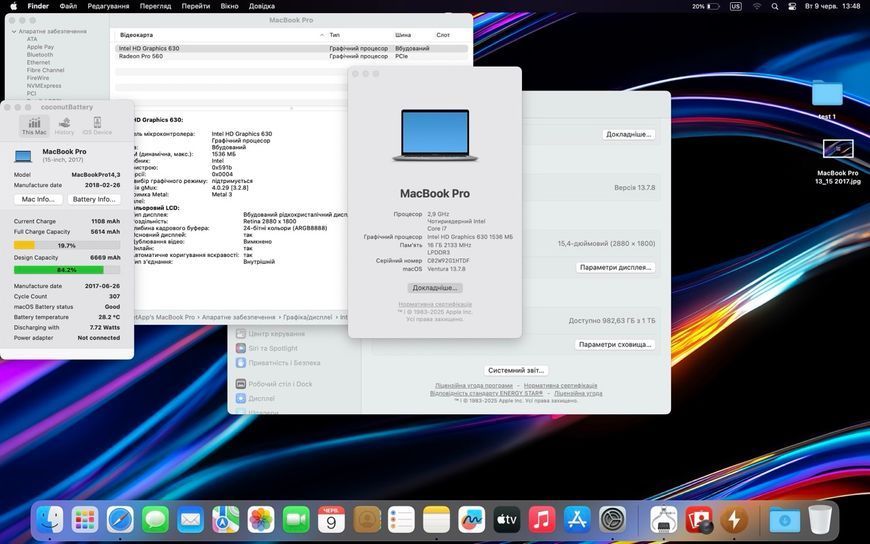870x544 pixels.
Task: Select NVMExpress in System Information sidebar
Action: pyautogui.click(x=44, y=86)
